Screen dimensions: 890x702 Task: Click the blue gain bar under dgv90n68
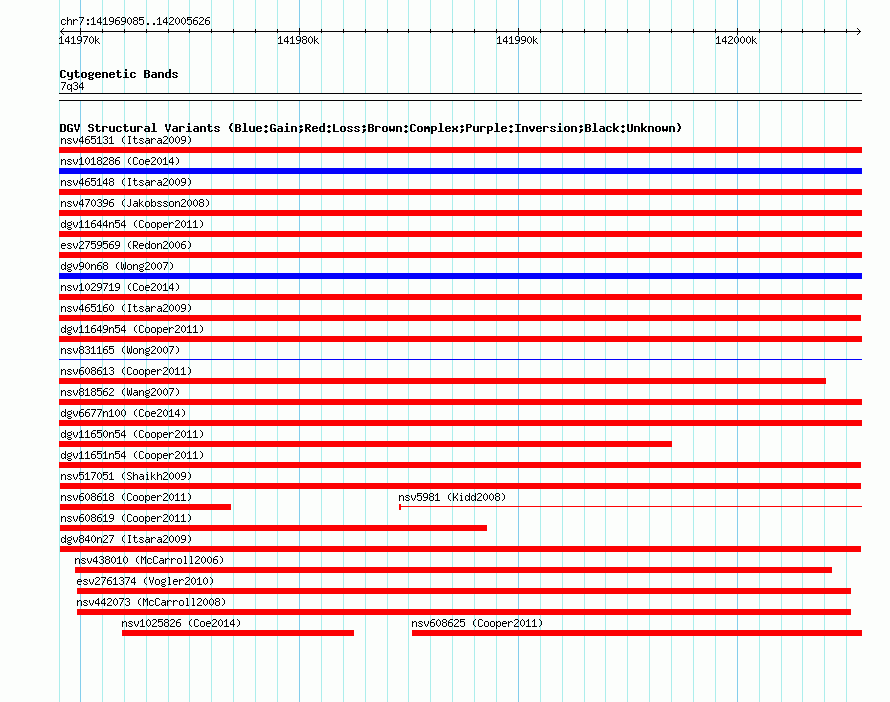(x=460, y=276)
